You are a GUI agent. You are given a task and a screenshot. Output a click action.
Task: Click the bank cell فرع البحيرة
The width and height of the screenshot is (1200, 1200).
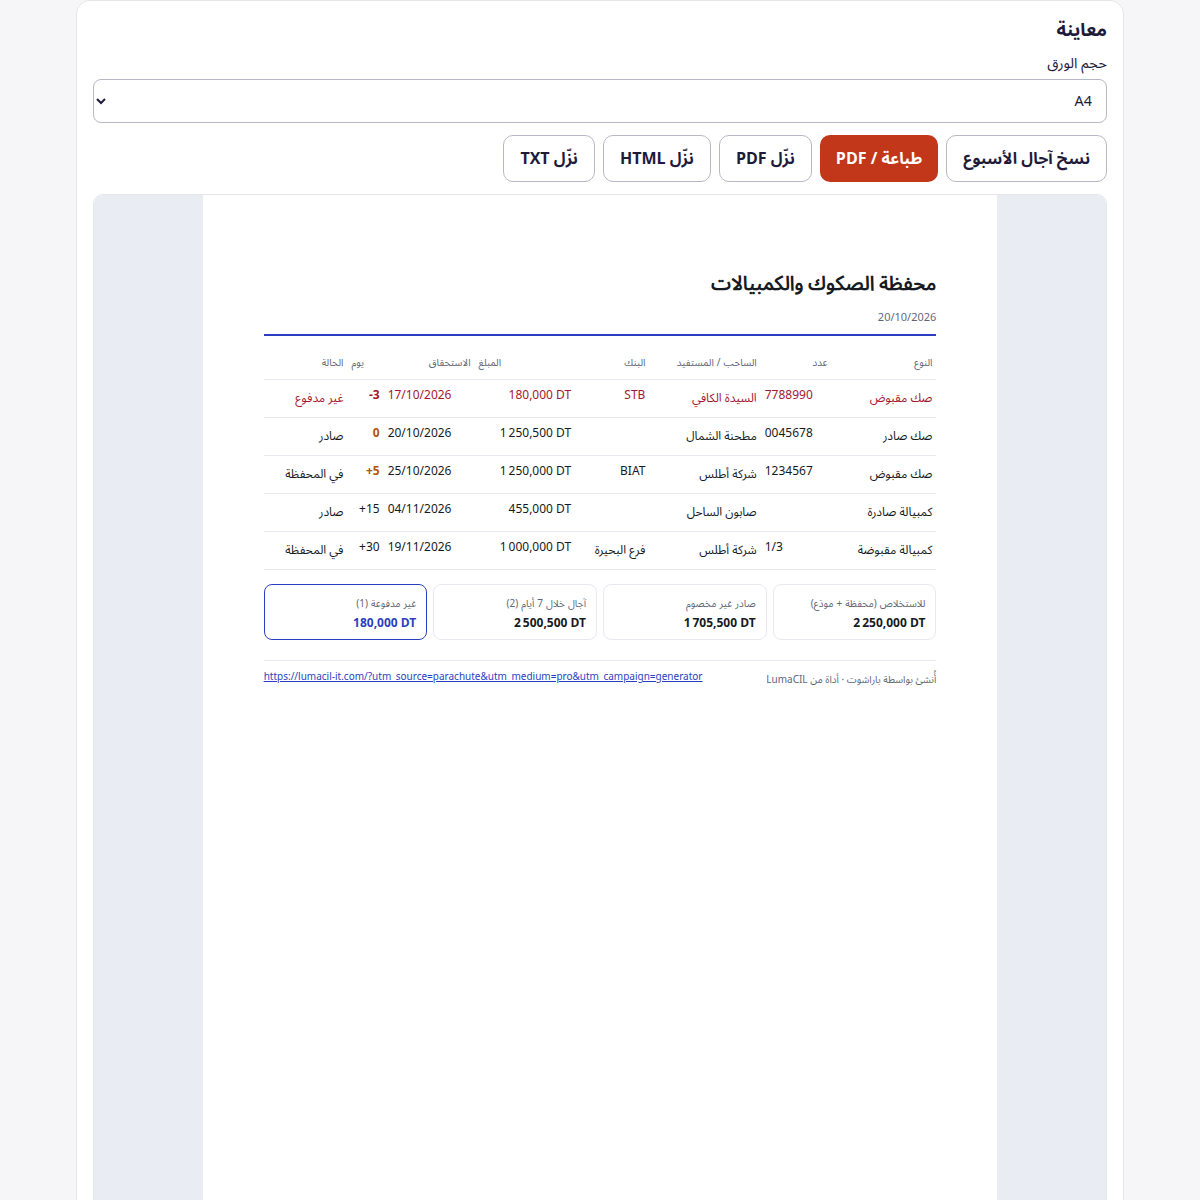pos(620,550)
